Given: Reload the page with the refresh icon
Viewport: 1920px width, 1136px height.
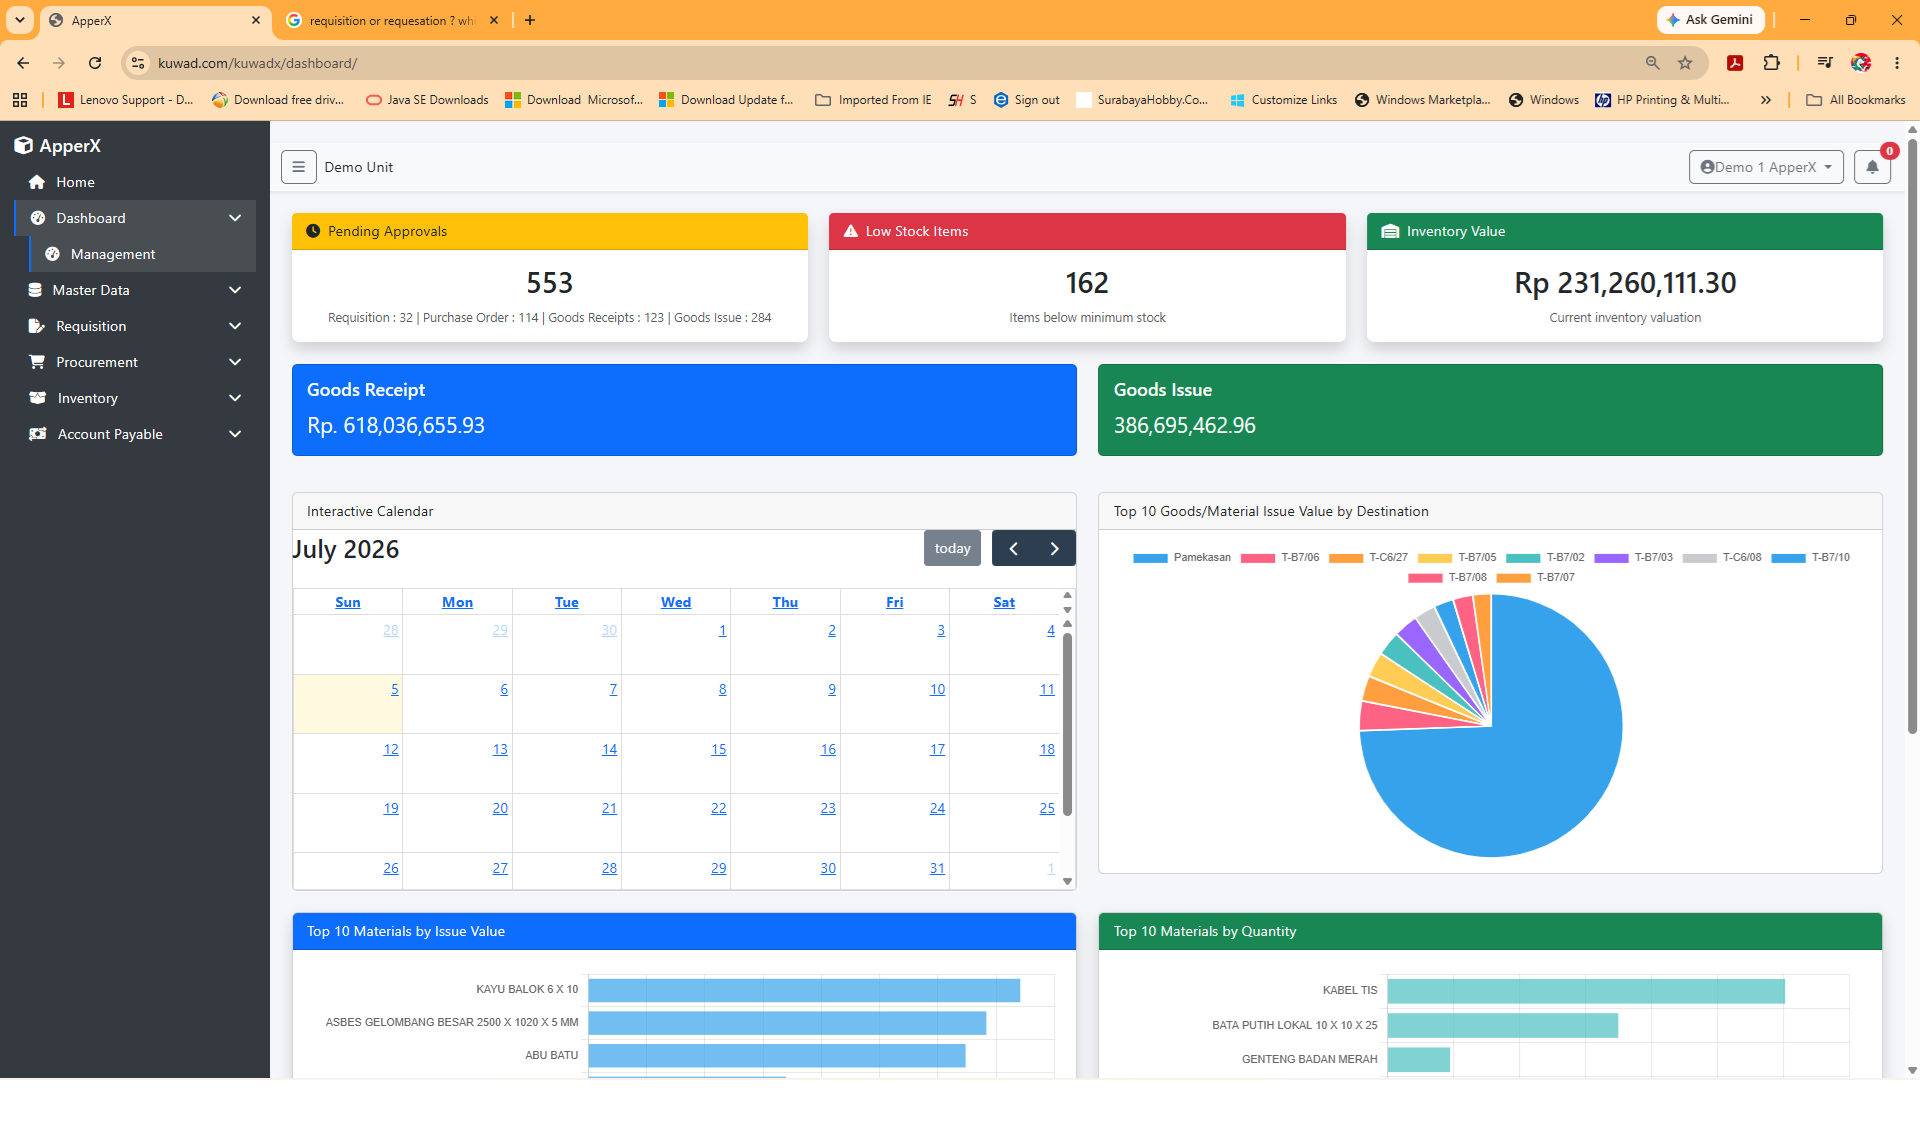Looking at the screenshot, I should (x=95, y=63).
